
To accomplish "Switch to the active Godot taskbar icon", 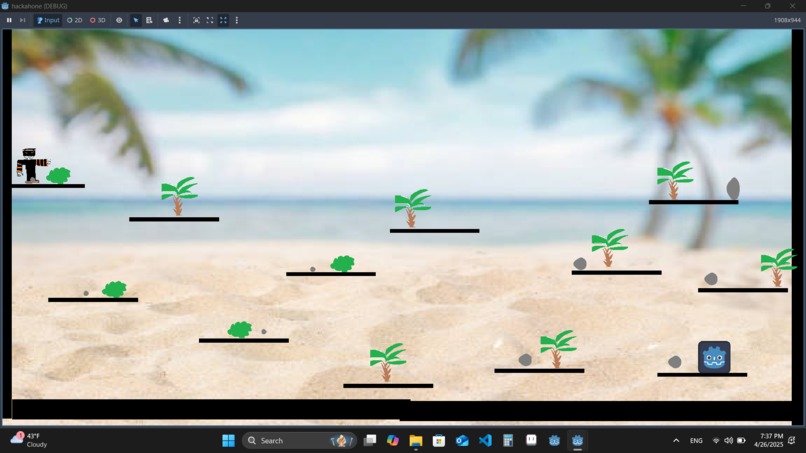I will pyautogui.click(x=577, y=441).
